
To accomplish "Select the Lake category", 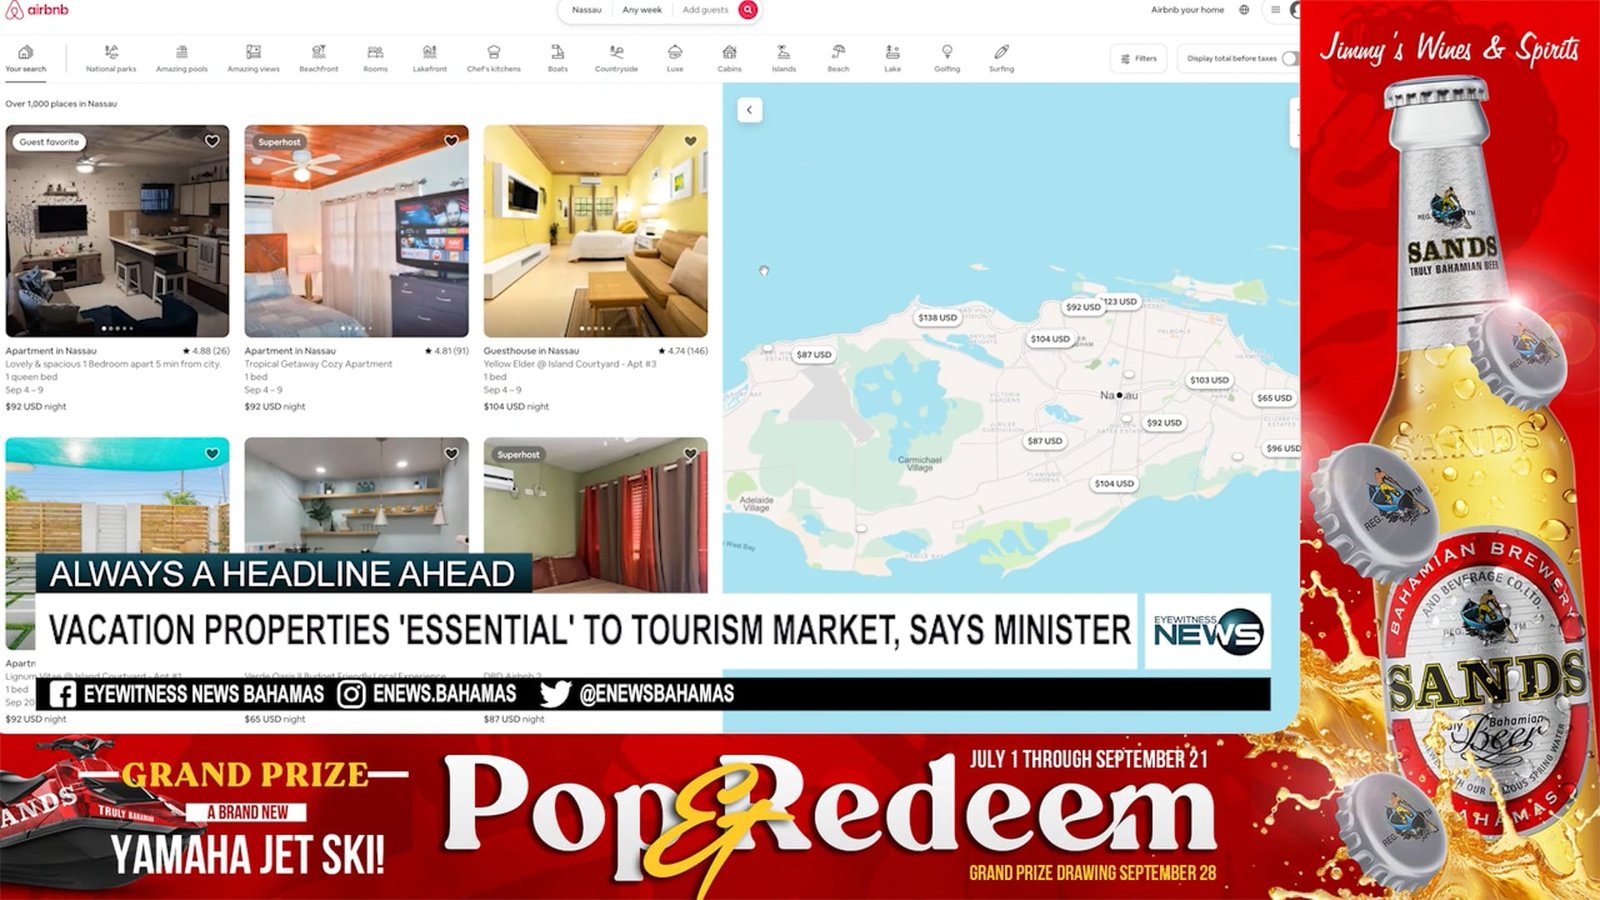I will [893, 59].
